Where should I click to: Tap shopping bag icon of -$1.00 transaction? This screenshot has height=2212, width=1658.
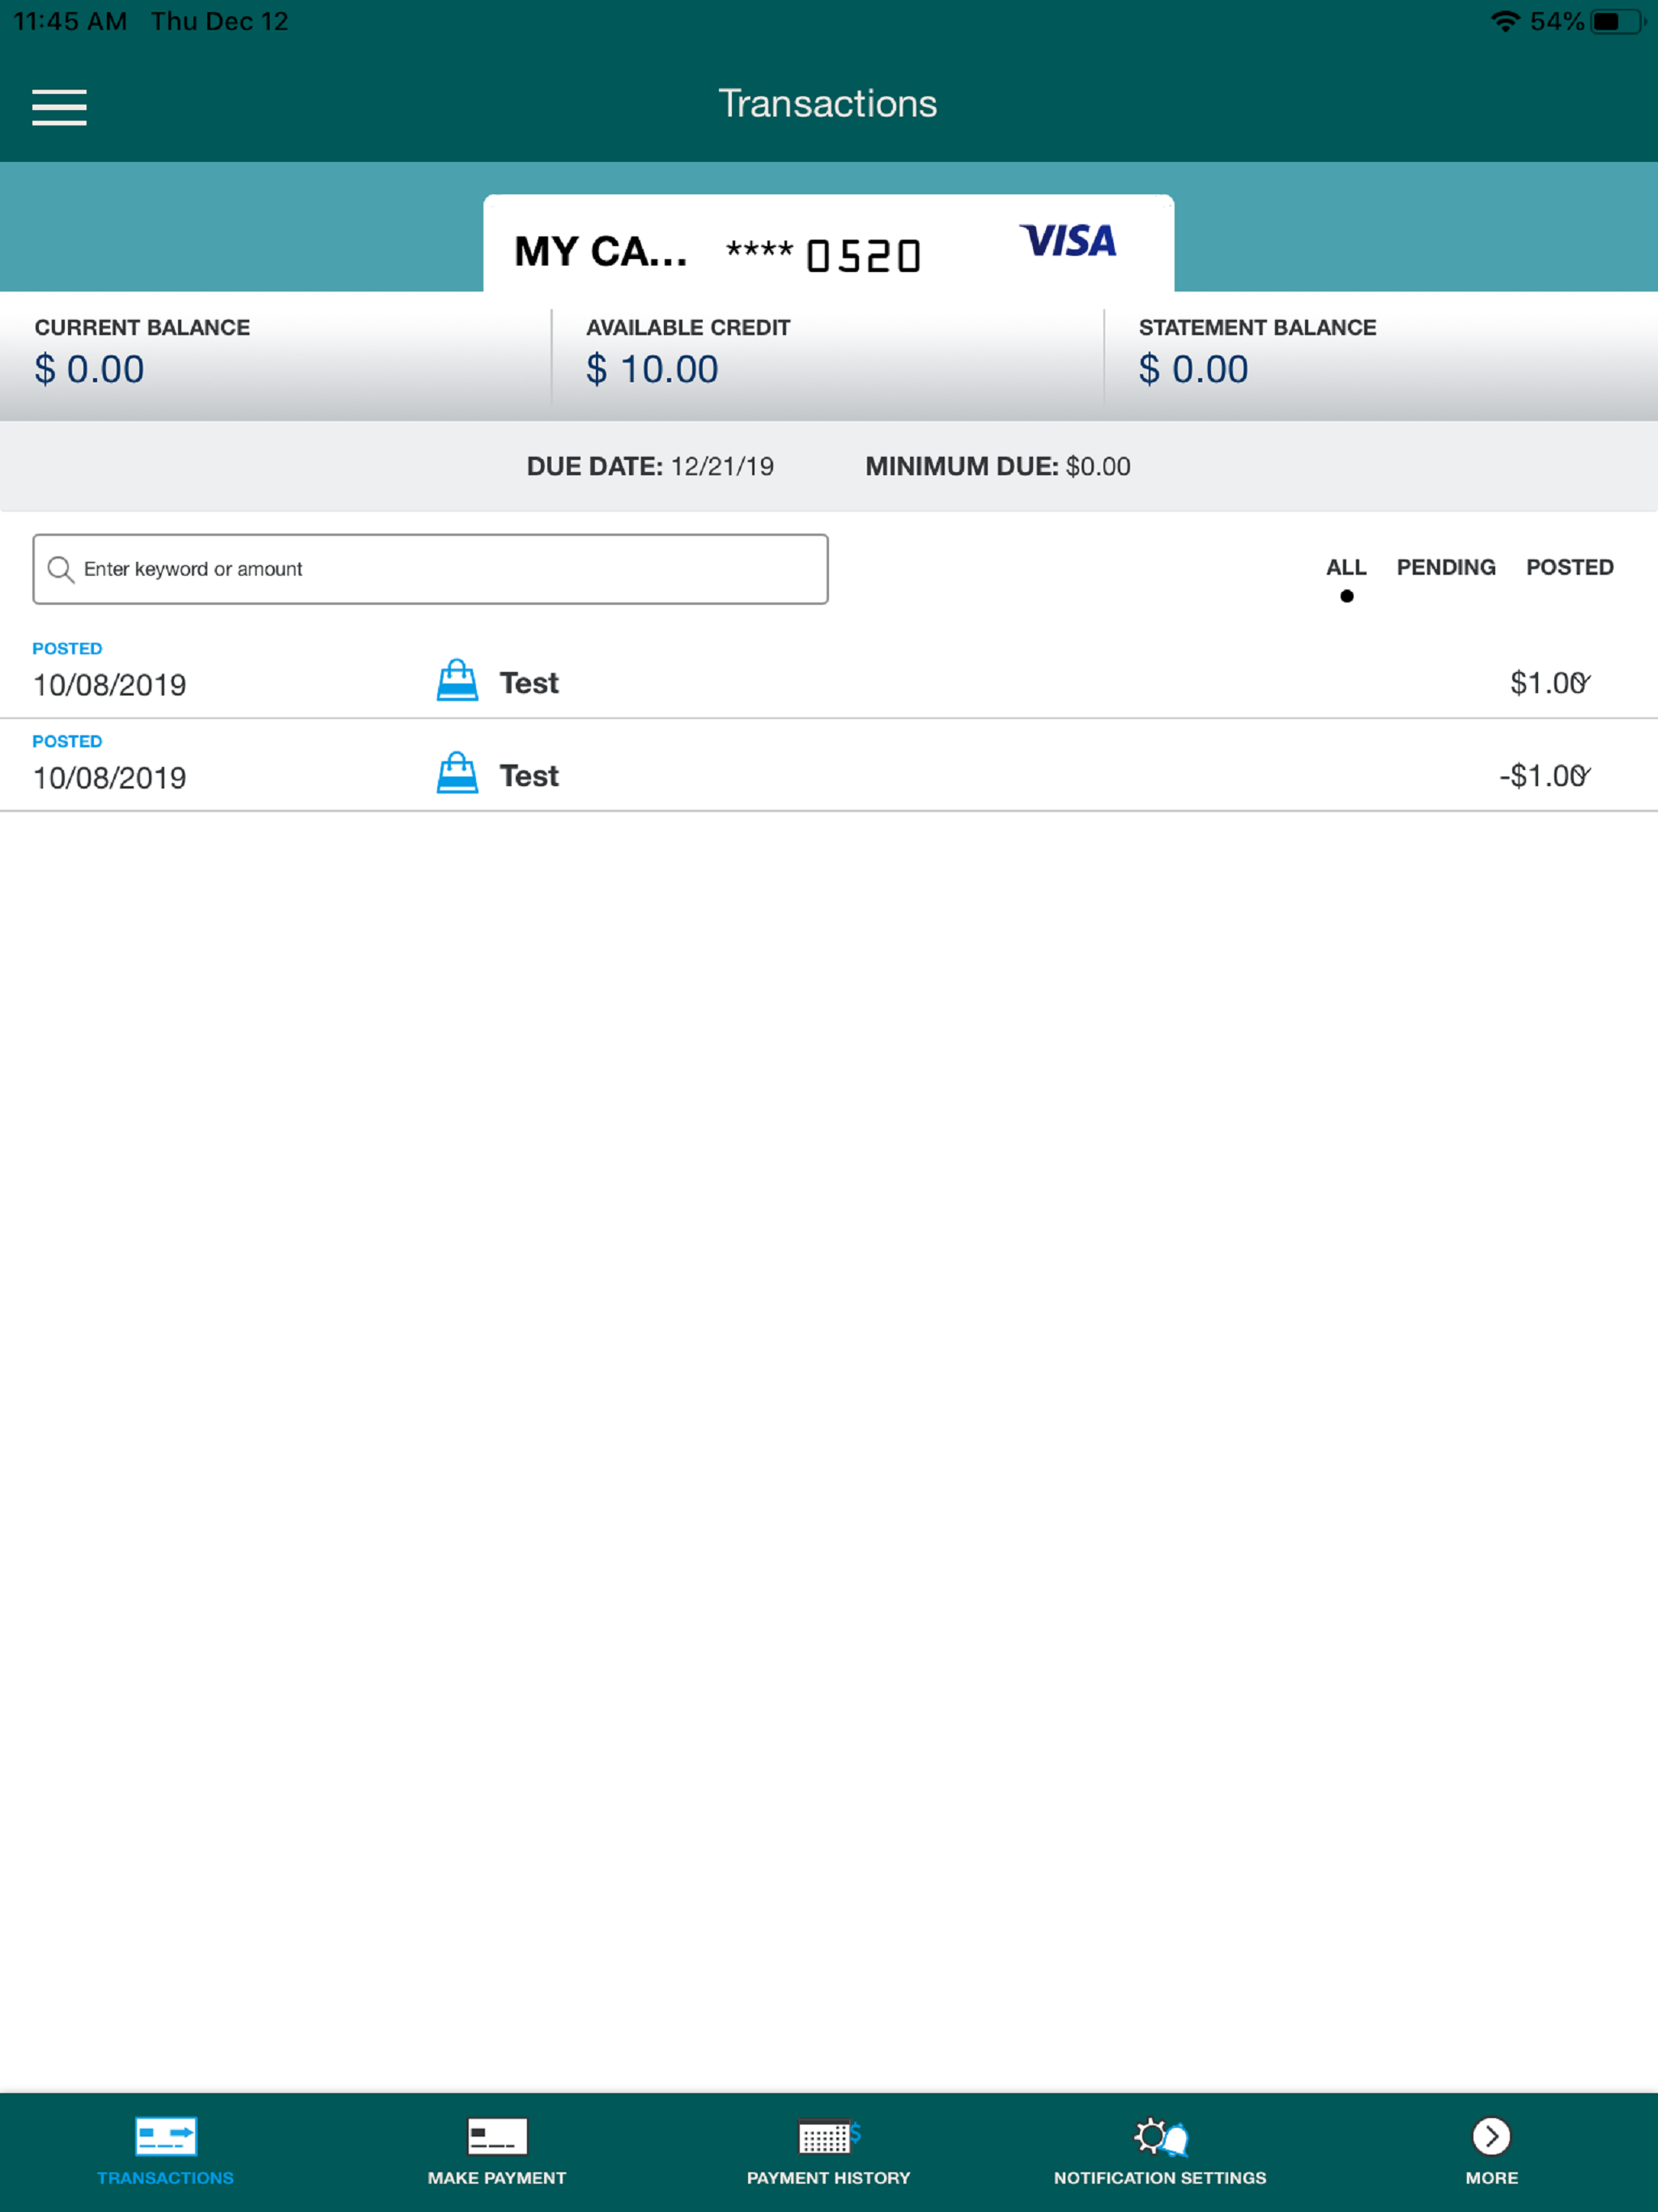457,773
